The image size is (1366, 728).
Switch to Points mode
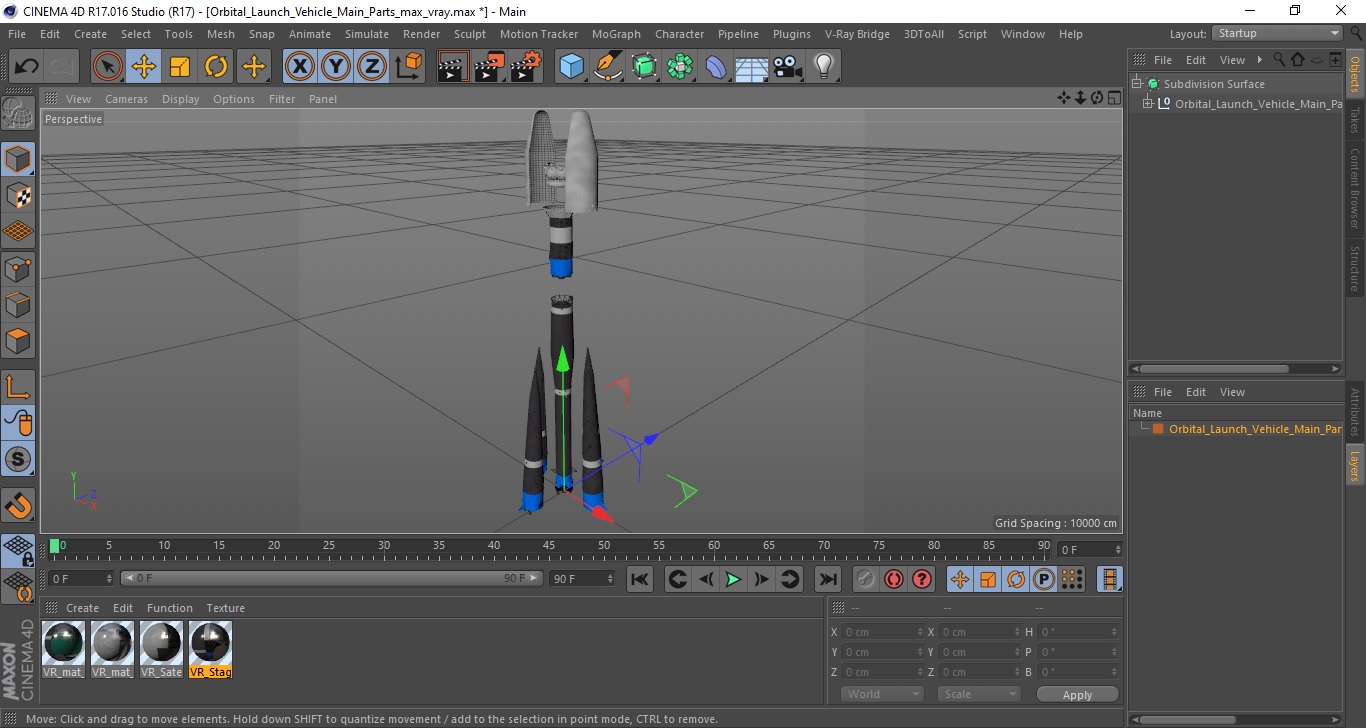[x=18, y=268]
